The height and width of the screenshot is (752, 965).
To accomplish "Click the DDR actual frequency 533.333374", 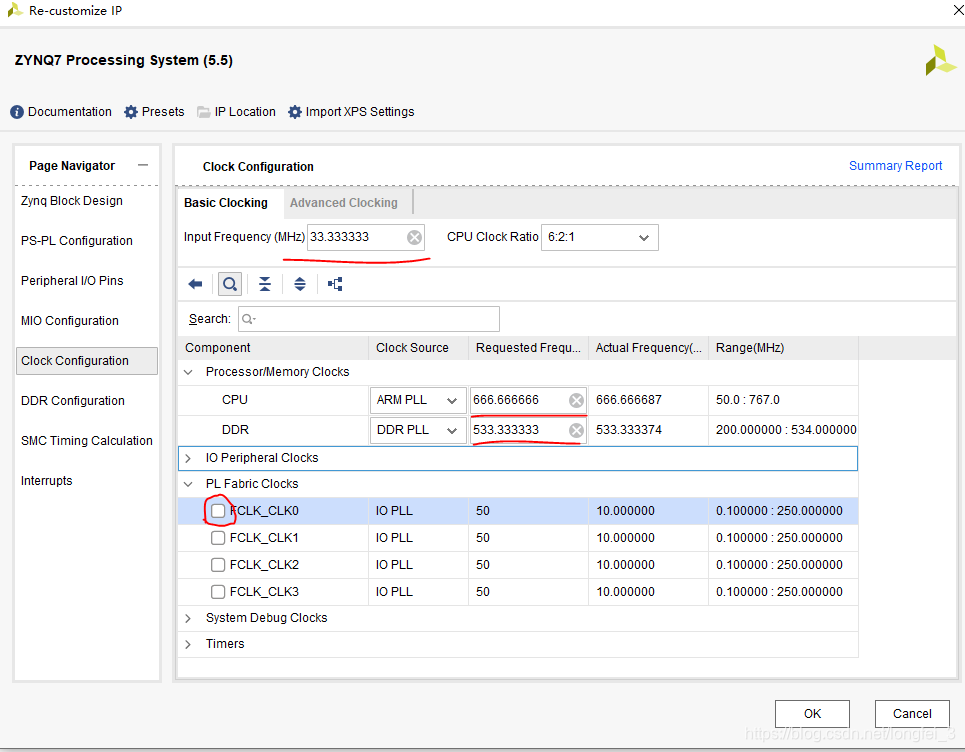I will click(628, 430).
